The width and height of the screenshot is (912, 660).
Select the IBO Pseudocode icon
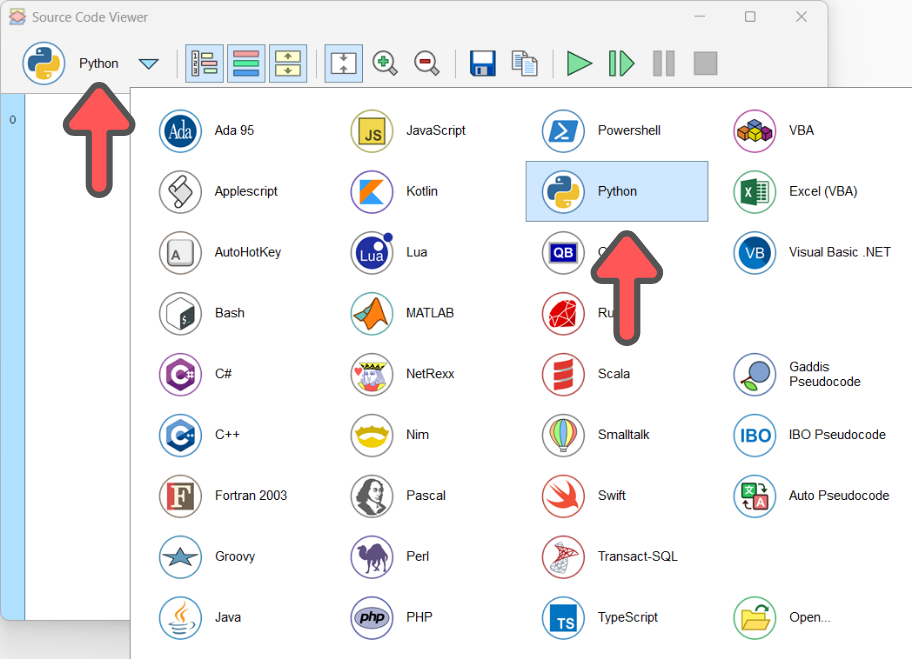(x=754, y=435)
